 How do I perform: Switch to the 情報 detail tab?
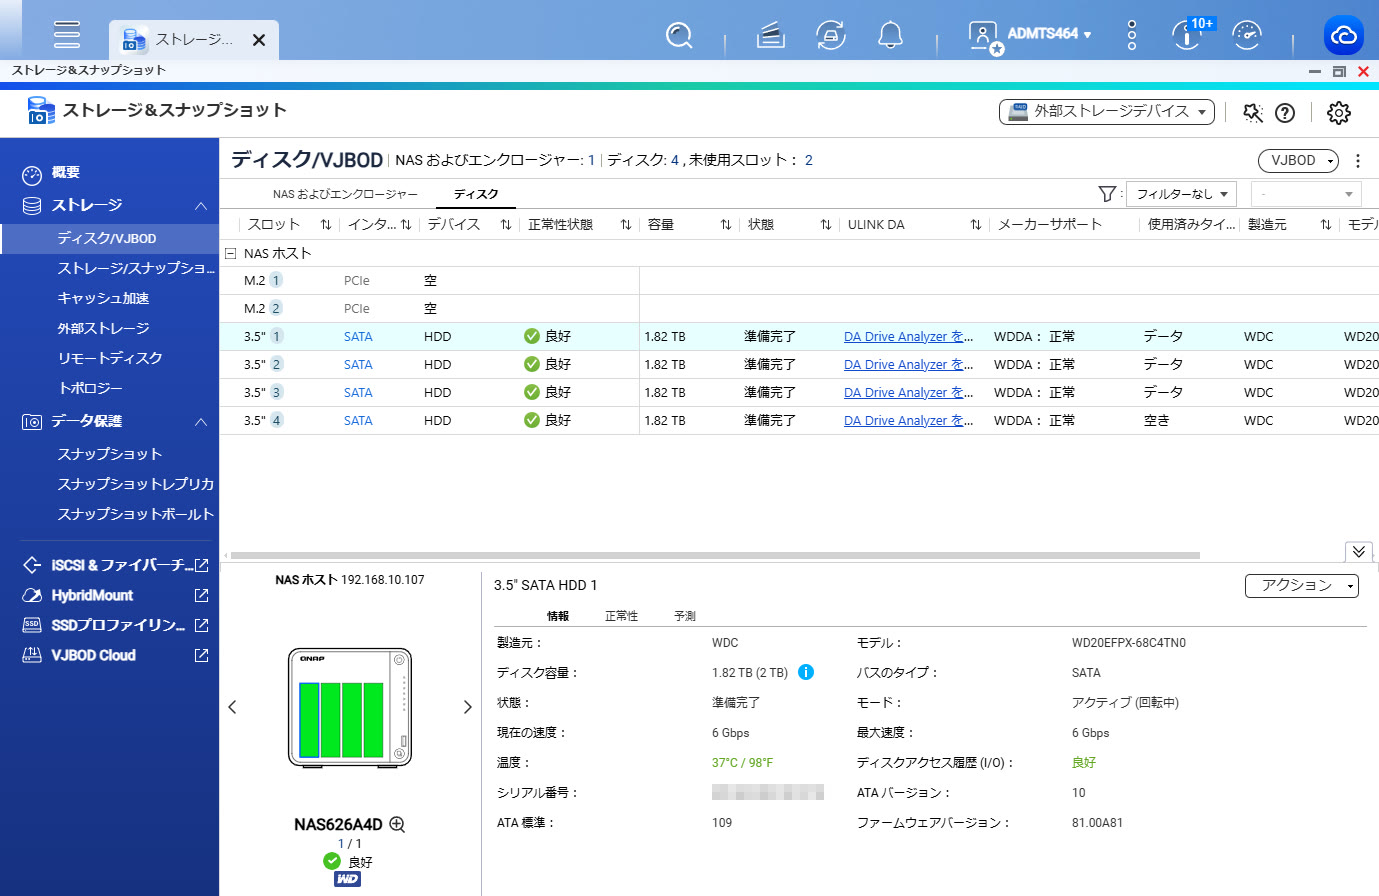click(x=558, y=616)
